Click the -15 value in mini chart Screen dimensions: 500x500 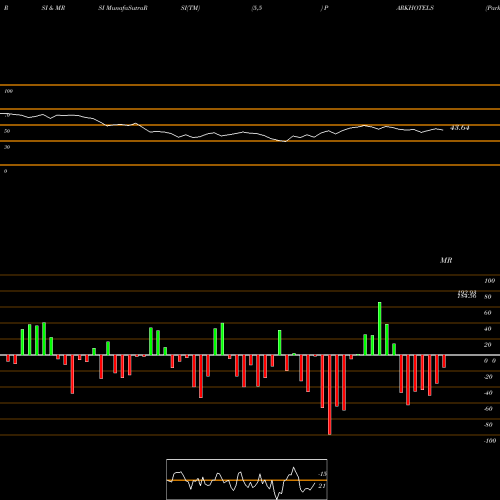tap(322, 474)
